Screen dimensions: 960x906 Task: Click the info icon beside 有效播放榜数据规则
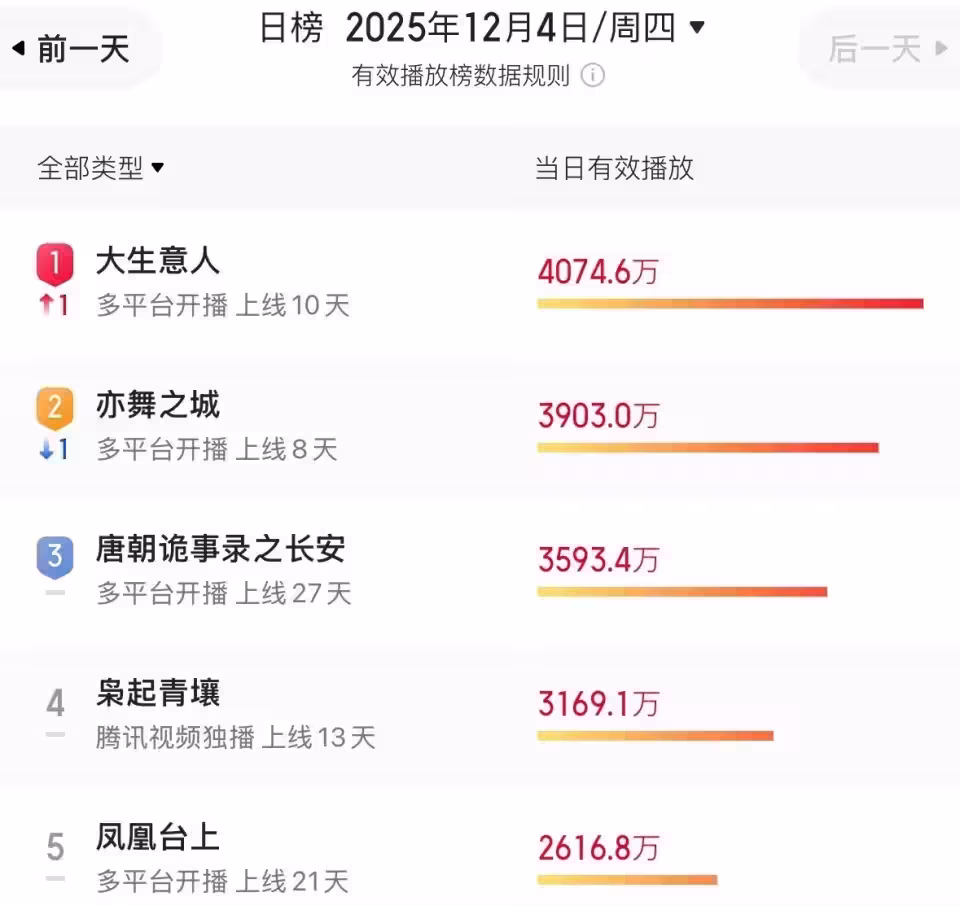point(593,76)
